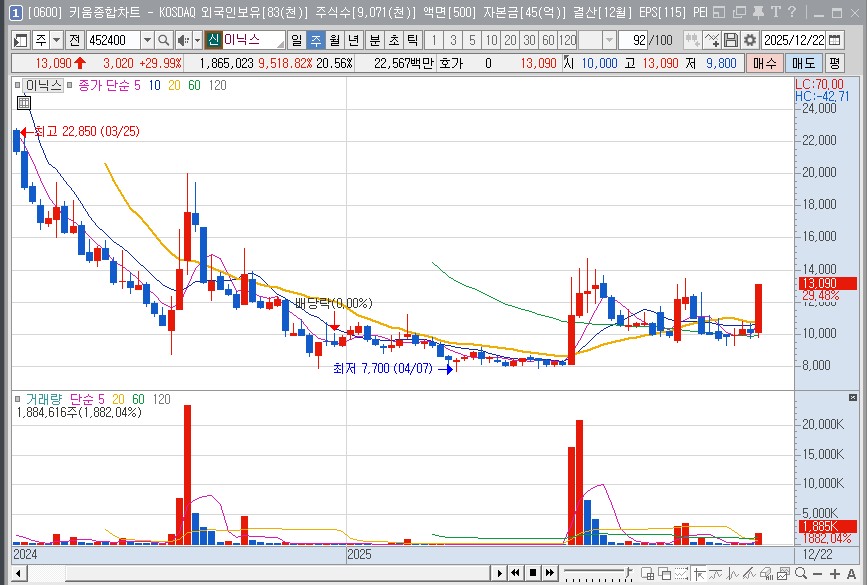Open the stock code 452400 dropdown arrow
Viewport: 867px width, 585px height.
point(147,40)
